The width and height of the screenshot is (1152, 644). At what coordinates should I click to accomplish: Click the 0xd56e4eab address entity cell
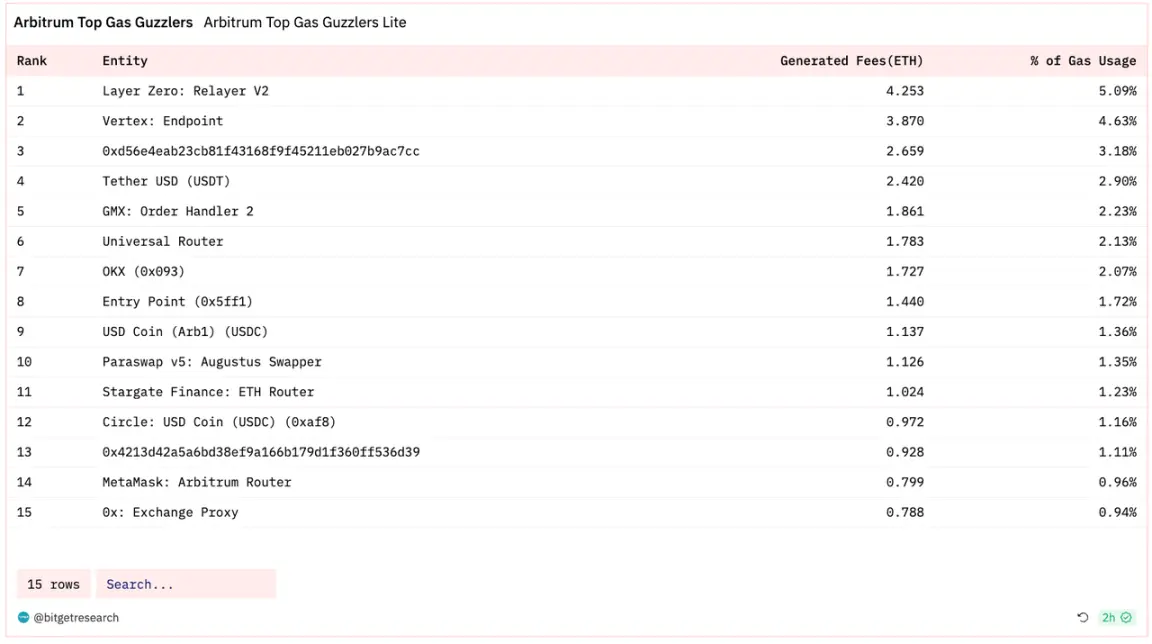tap(260, 151)
